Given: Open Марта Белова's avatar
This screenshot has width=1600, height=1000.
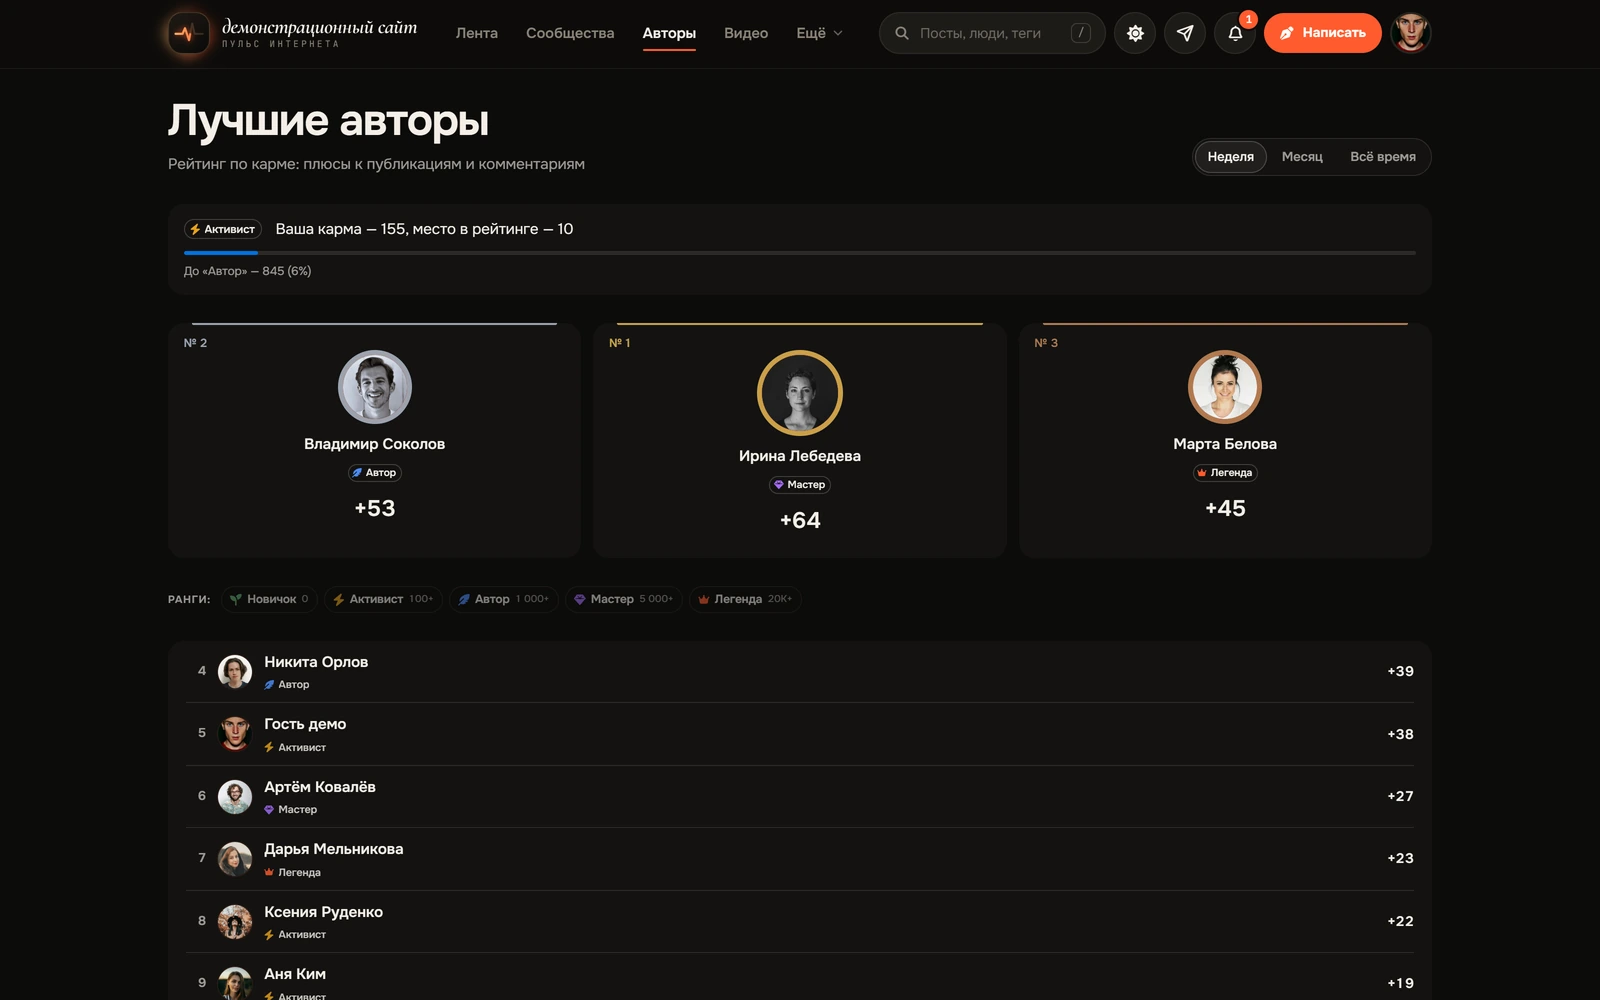Looking at the screenshot, I should tap(1225, 387).
